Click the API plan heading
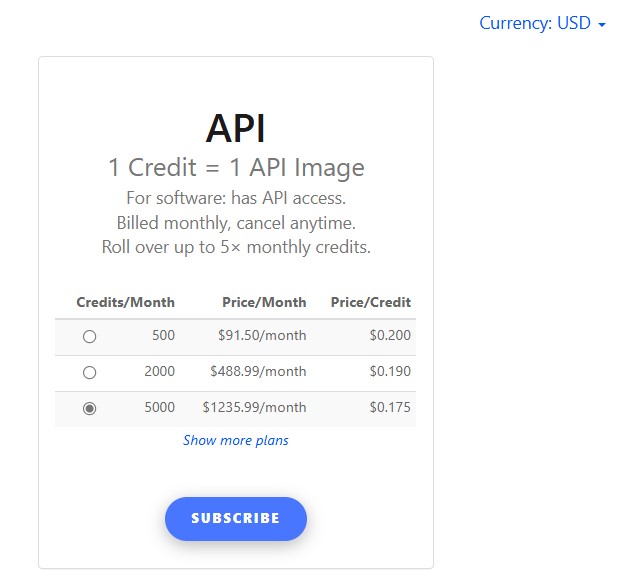Screen dimensions: 625x587 pyautogui.click(x=236, y=128)
